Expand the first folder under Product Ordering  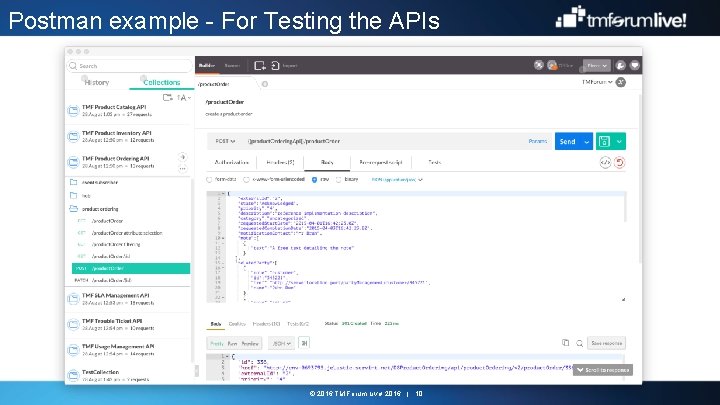pos(73,182)
